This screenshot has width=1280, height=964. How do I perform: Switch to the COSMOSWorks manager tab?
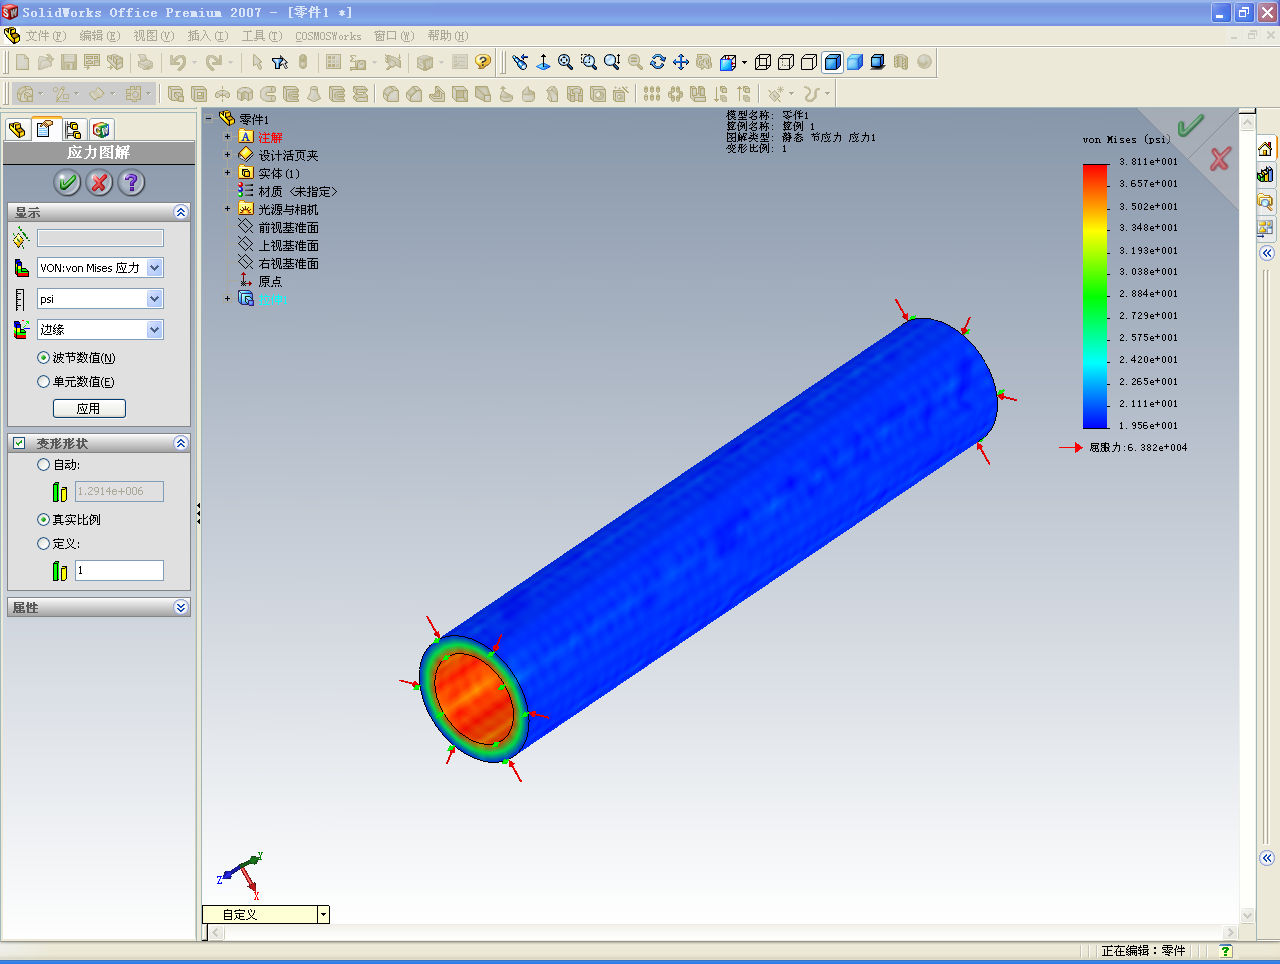pos(101,130)
